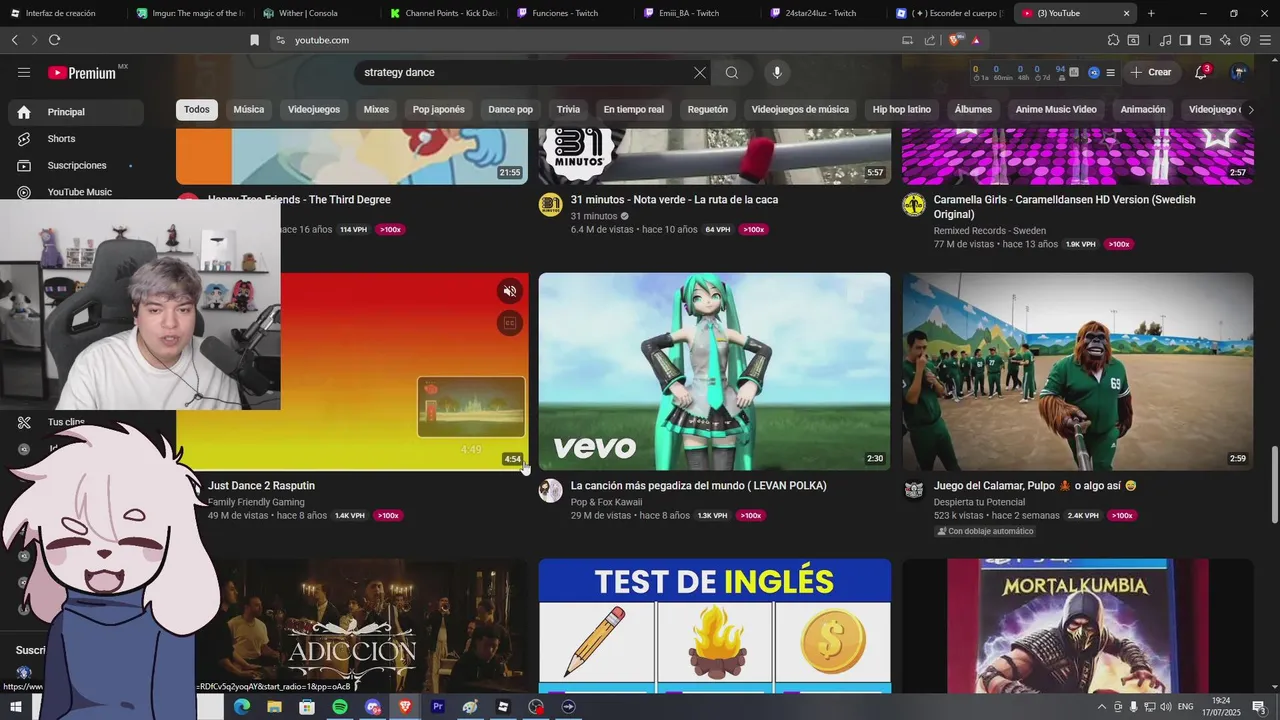Switch to the Wither | Consola tab
1280x720 pixels.
(x=316, y=13)
